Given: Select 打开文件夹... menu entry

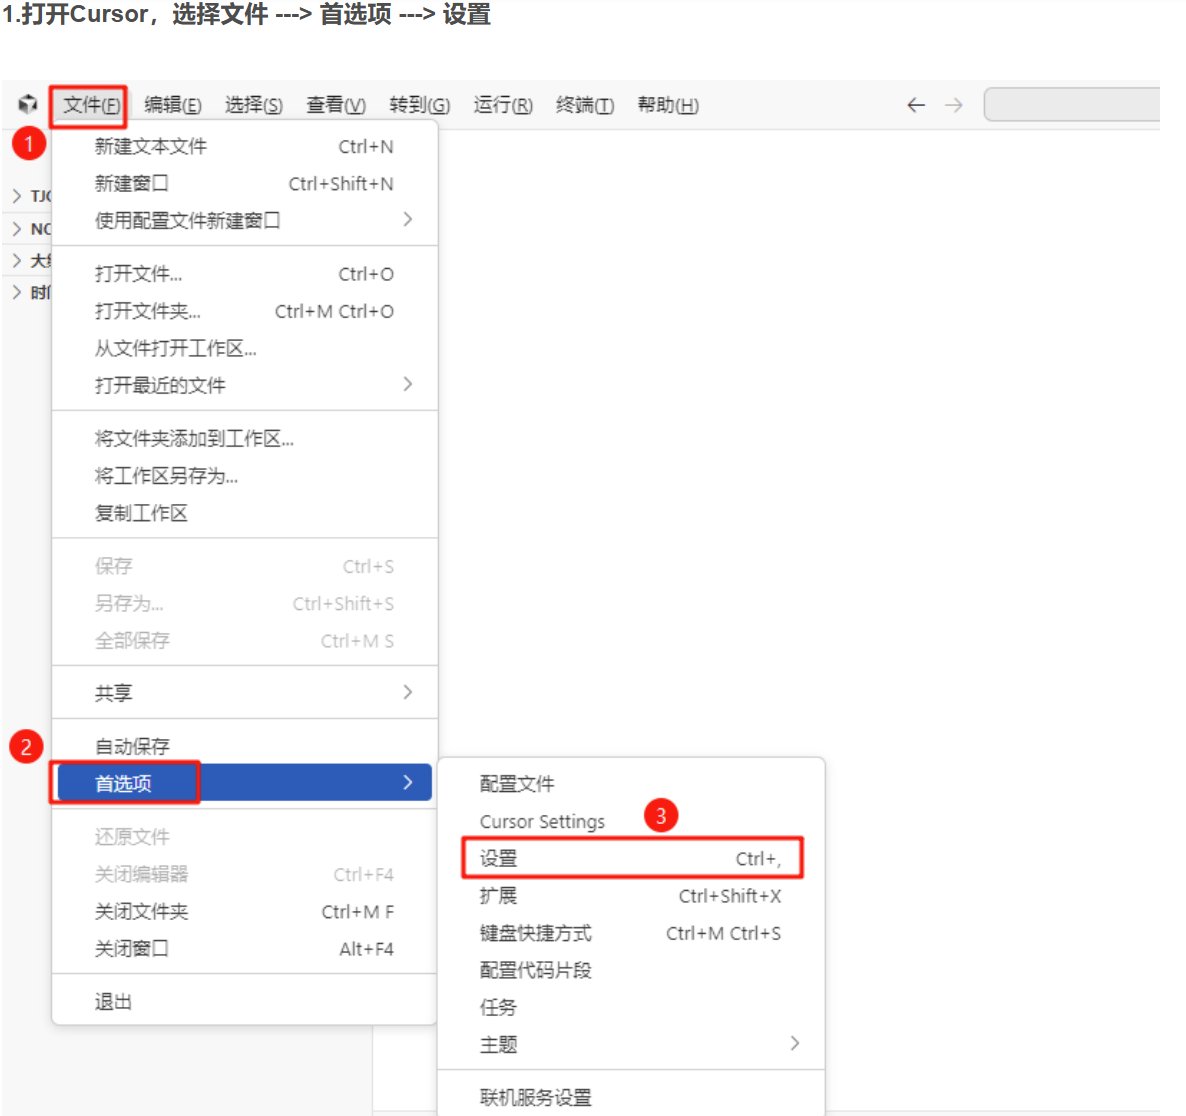Looking at the screenshot, I should click(x=244, y=311).
